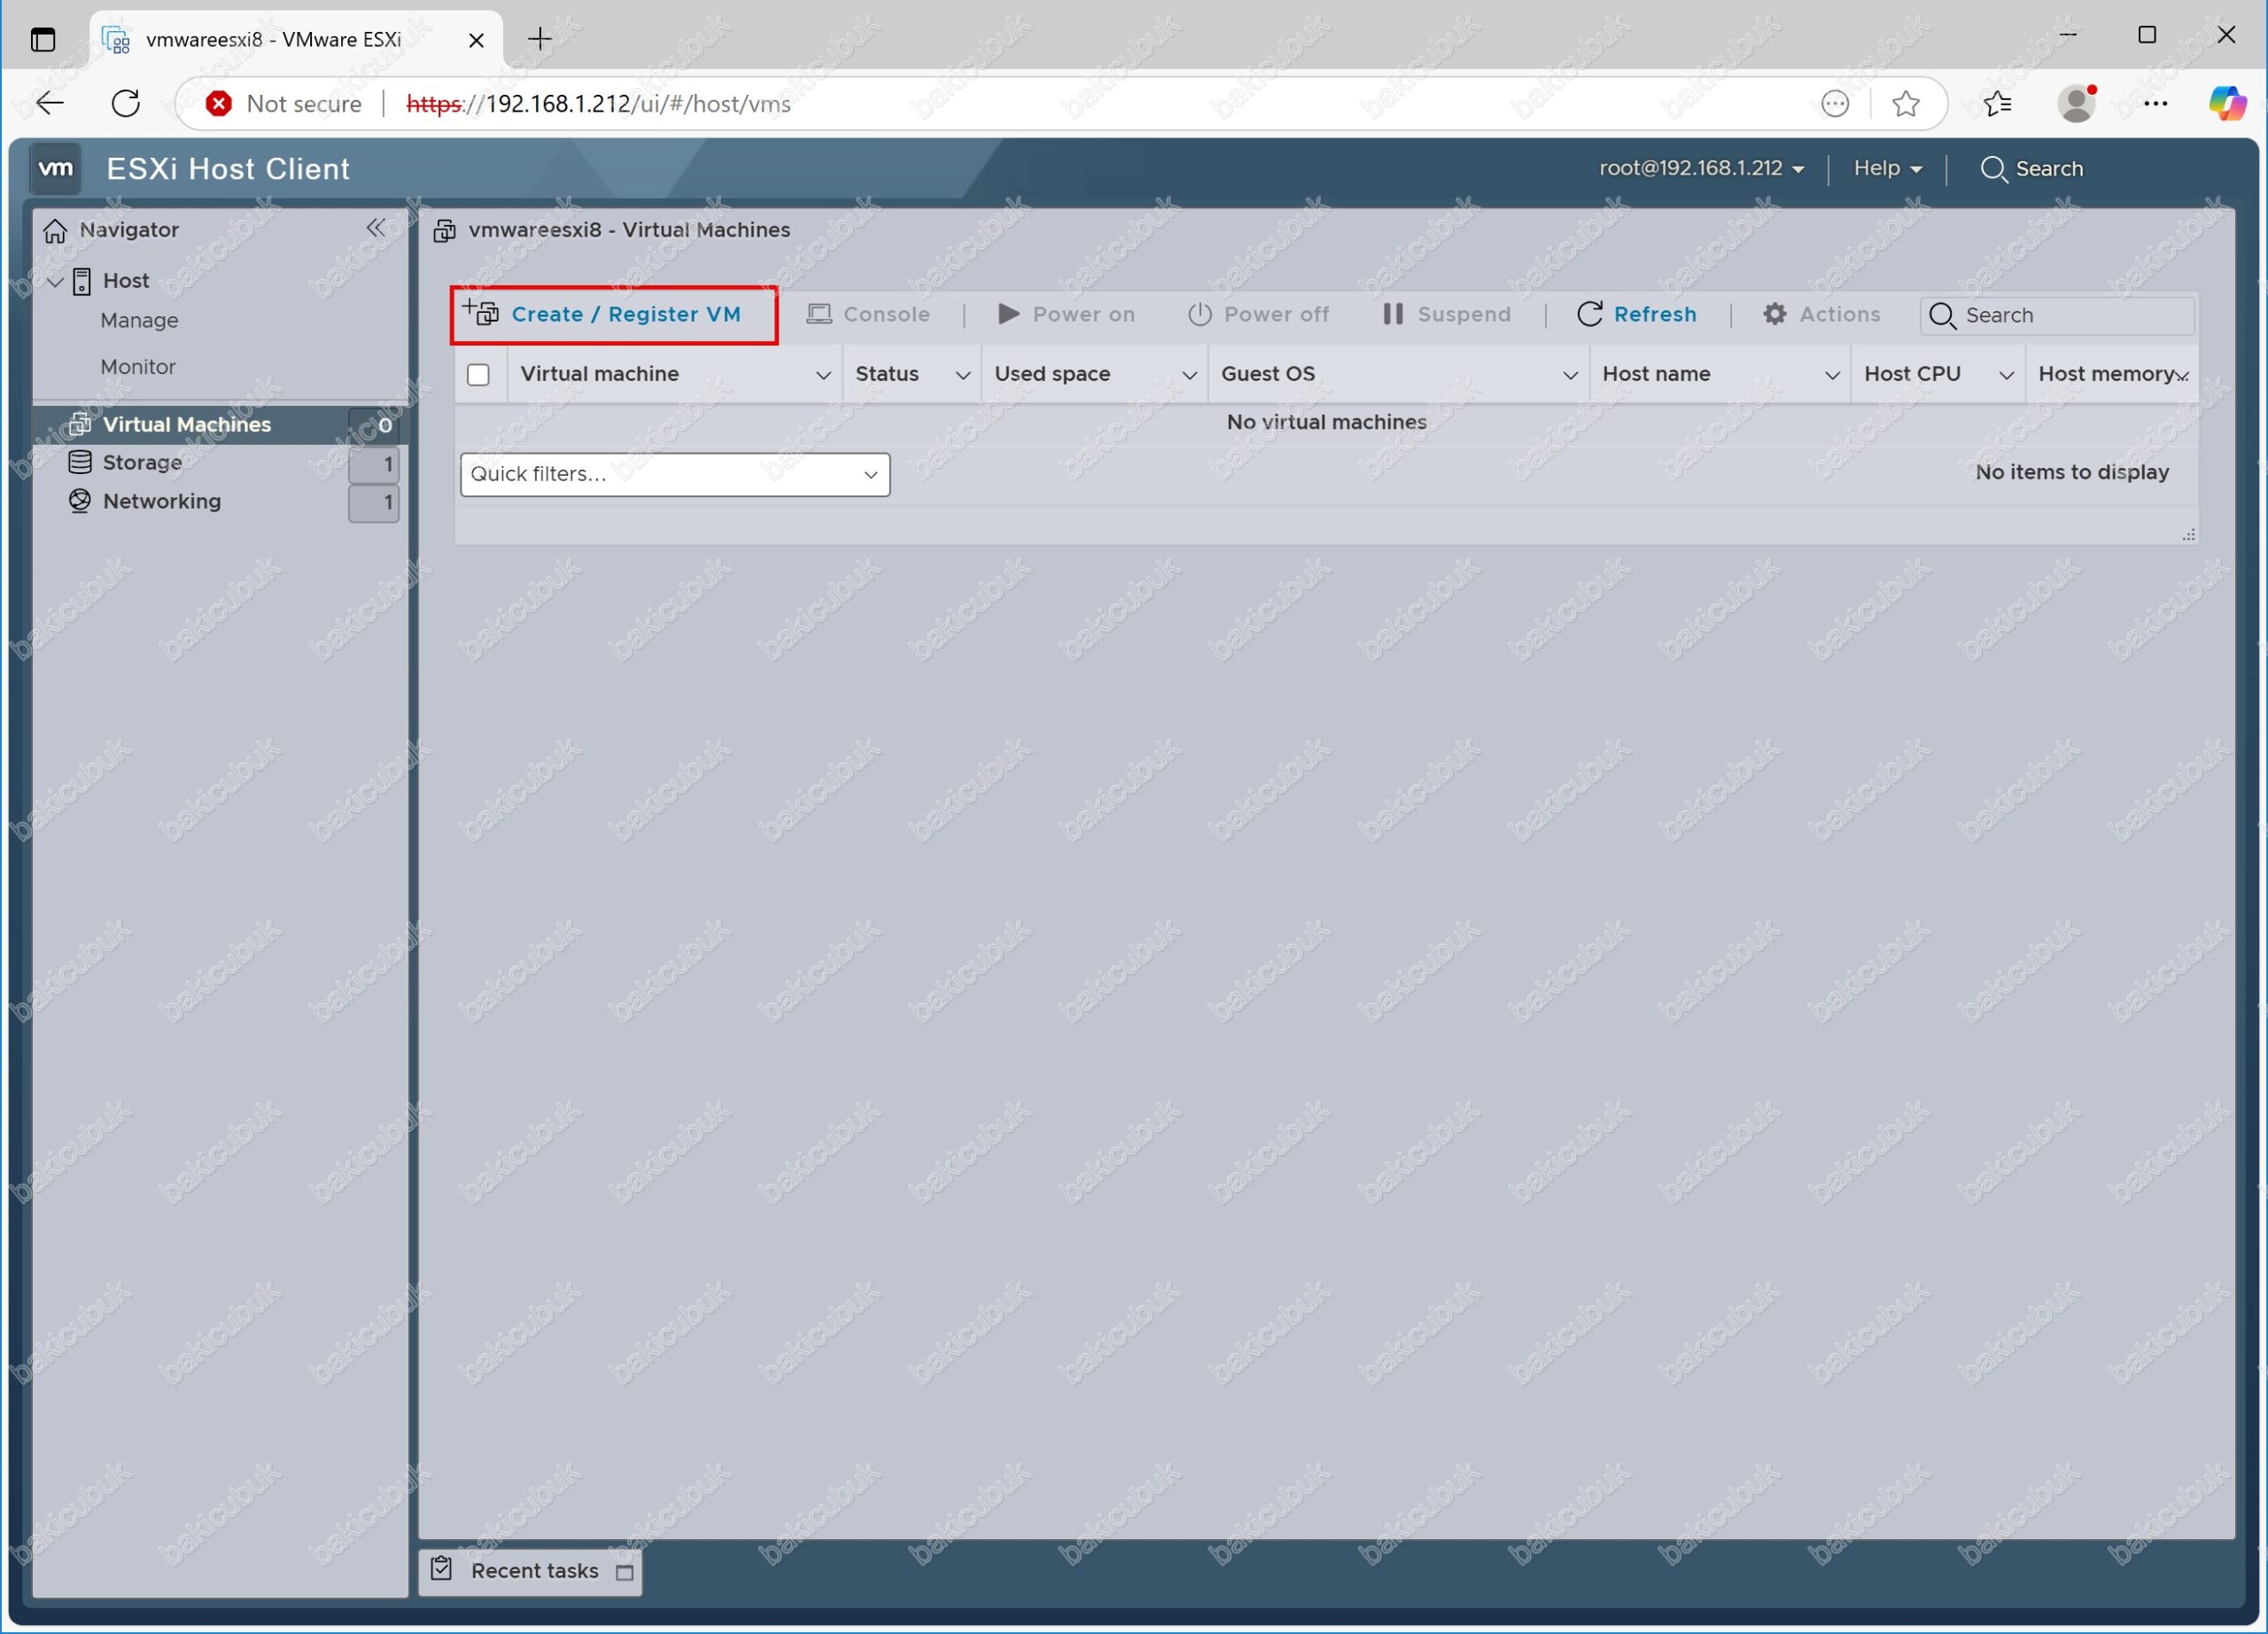Viewport: 2268px width, 1634px height.
Task: Click the Power off icon
Action: coord(1199,314)
